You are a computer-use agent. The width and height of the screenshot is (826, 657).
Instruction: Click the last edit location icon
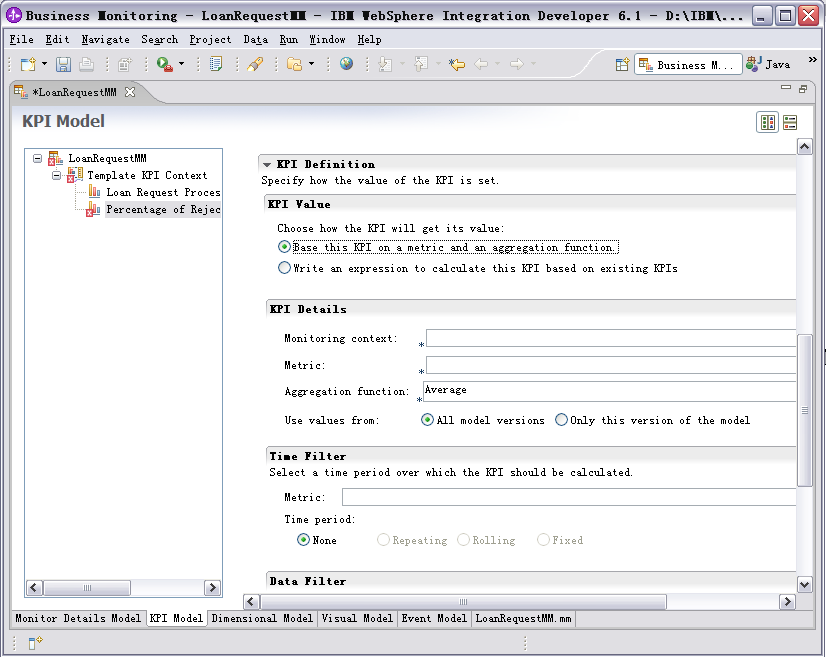coord(457,64)
